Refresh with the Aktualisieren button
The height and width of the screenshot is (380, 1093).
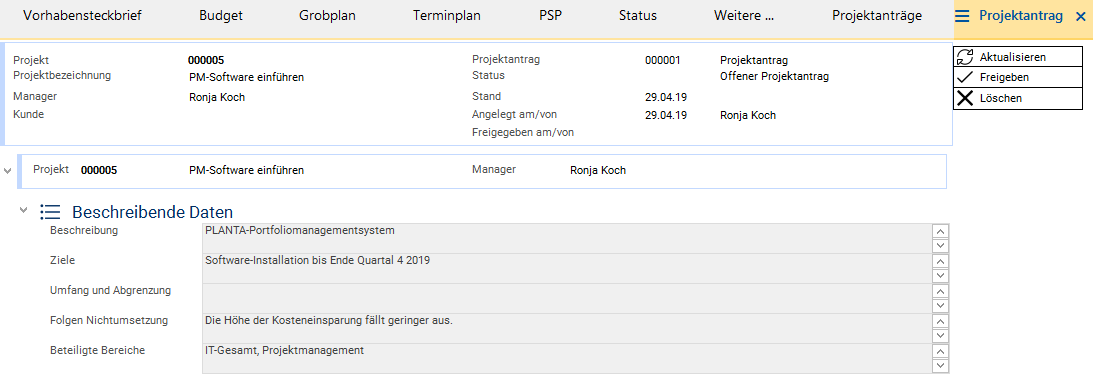(x=1018, y=57)
